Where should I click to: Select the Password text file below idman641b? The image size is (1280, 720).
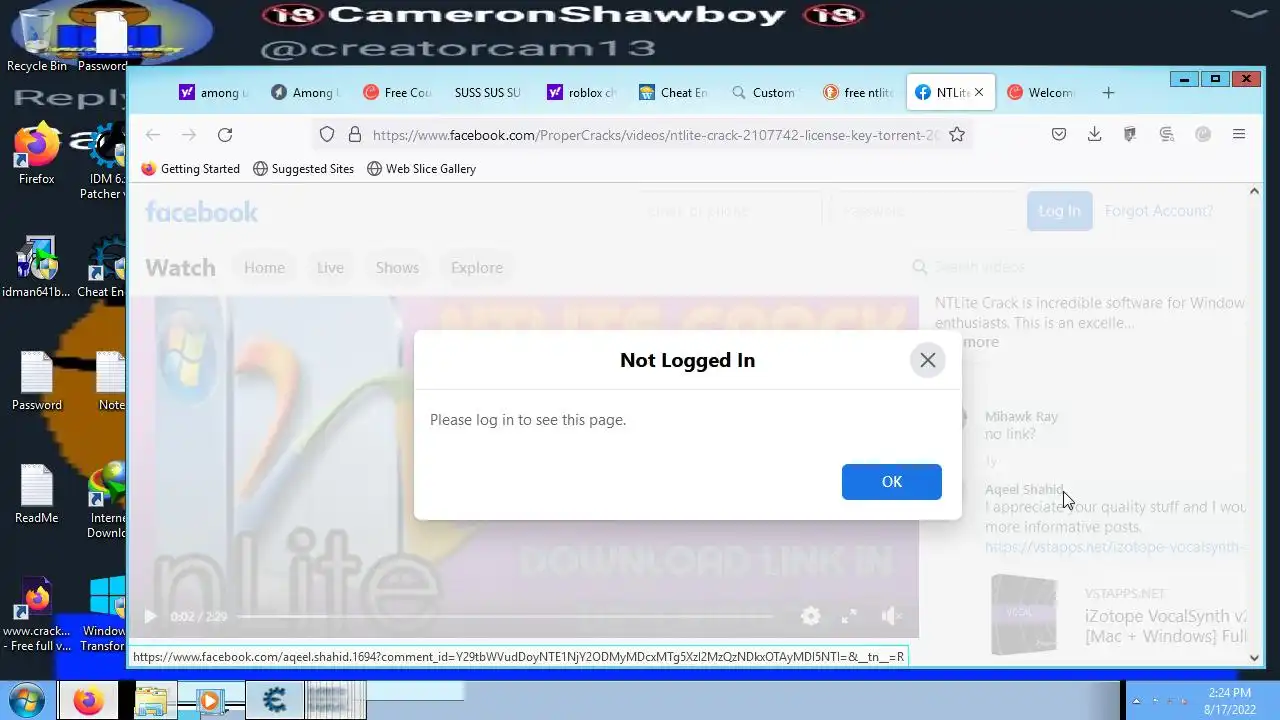pyautogui.click(x=37, y=381)
